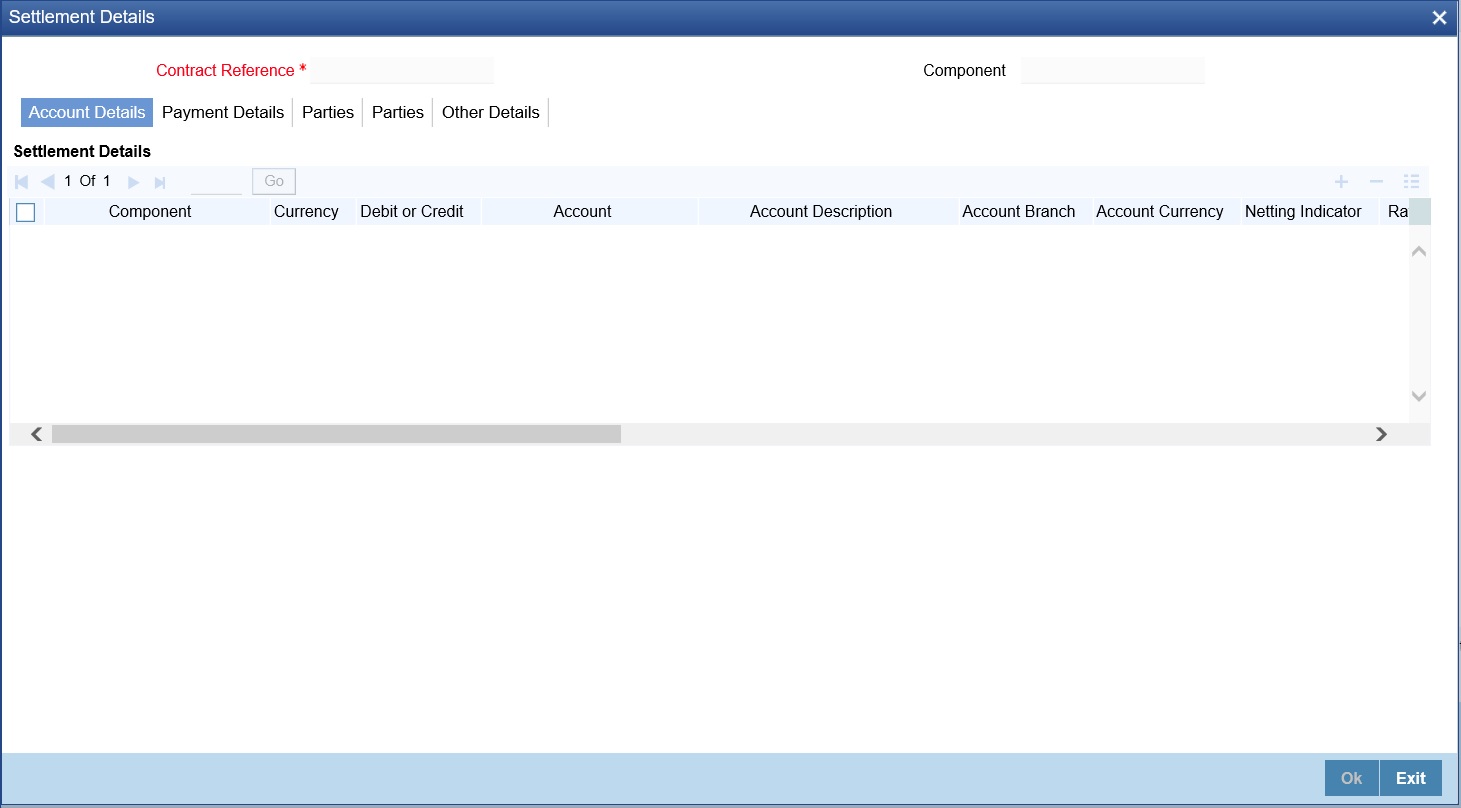Focus the Contract Reference input field

(x=402, y=71)
